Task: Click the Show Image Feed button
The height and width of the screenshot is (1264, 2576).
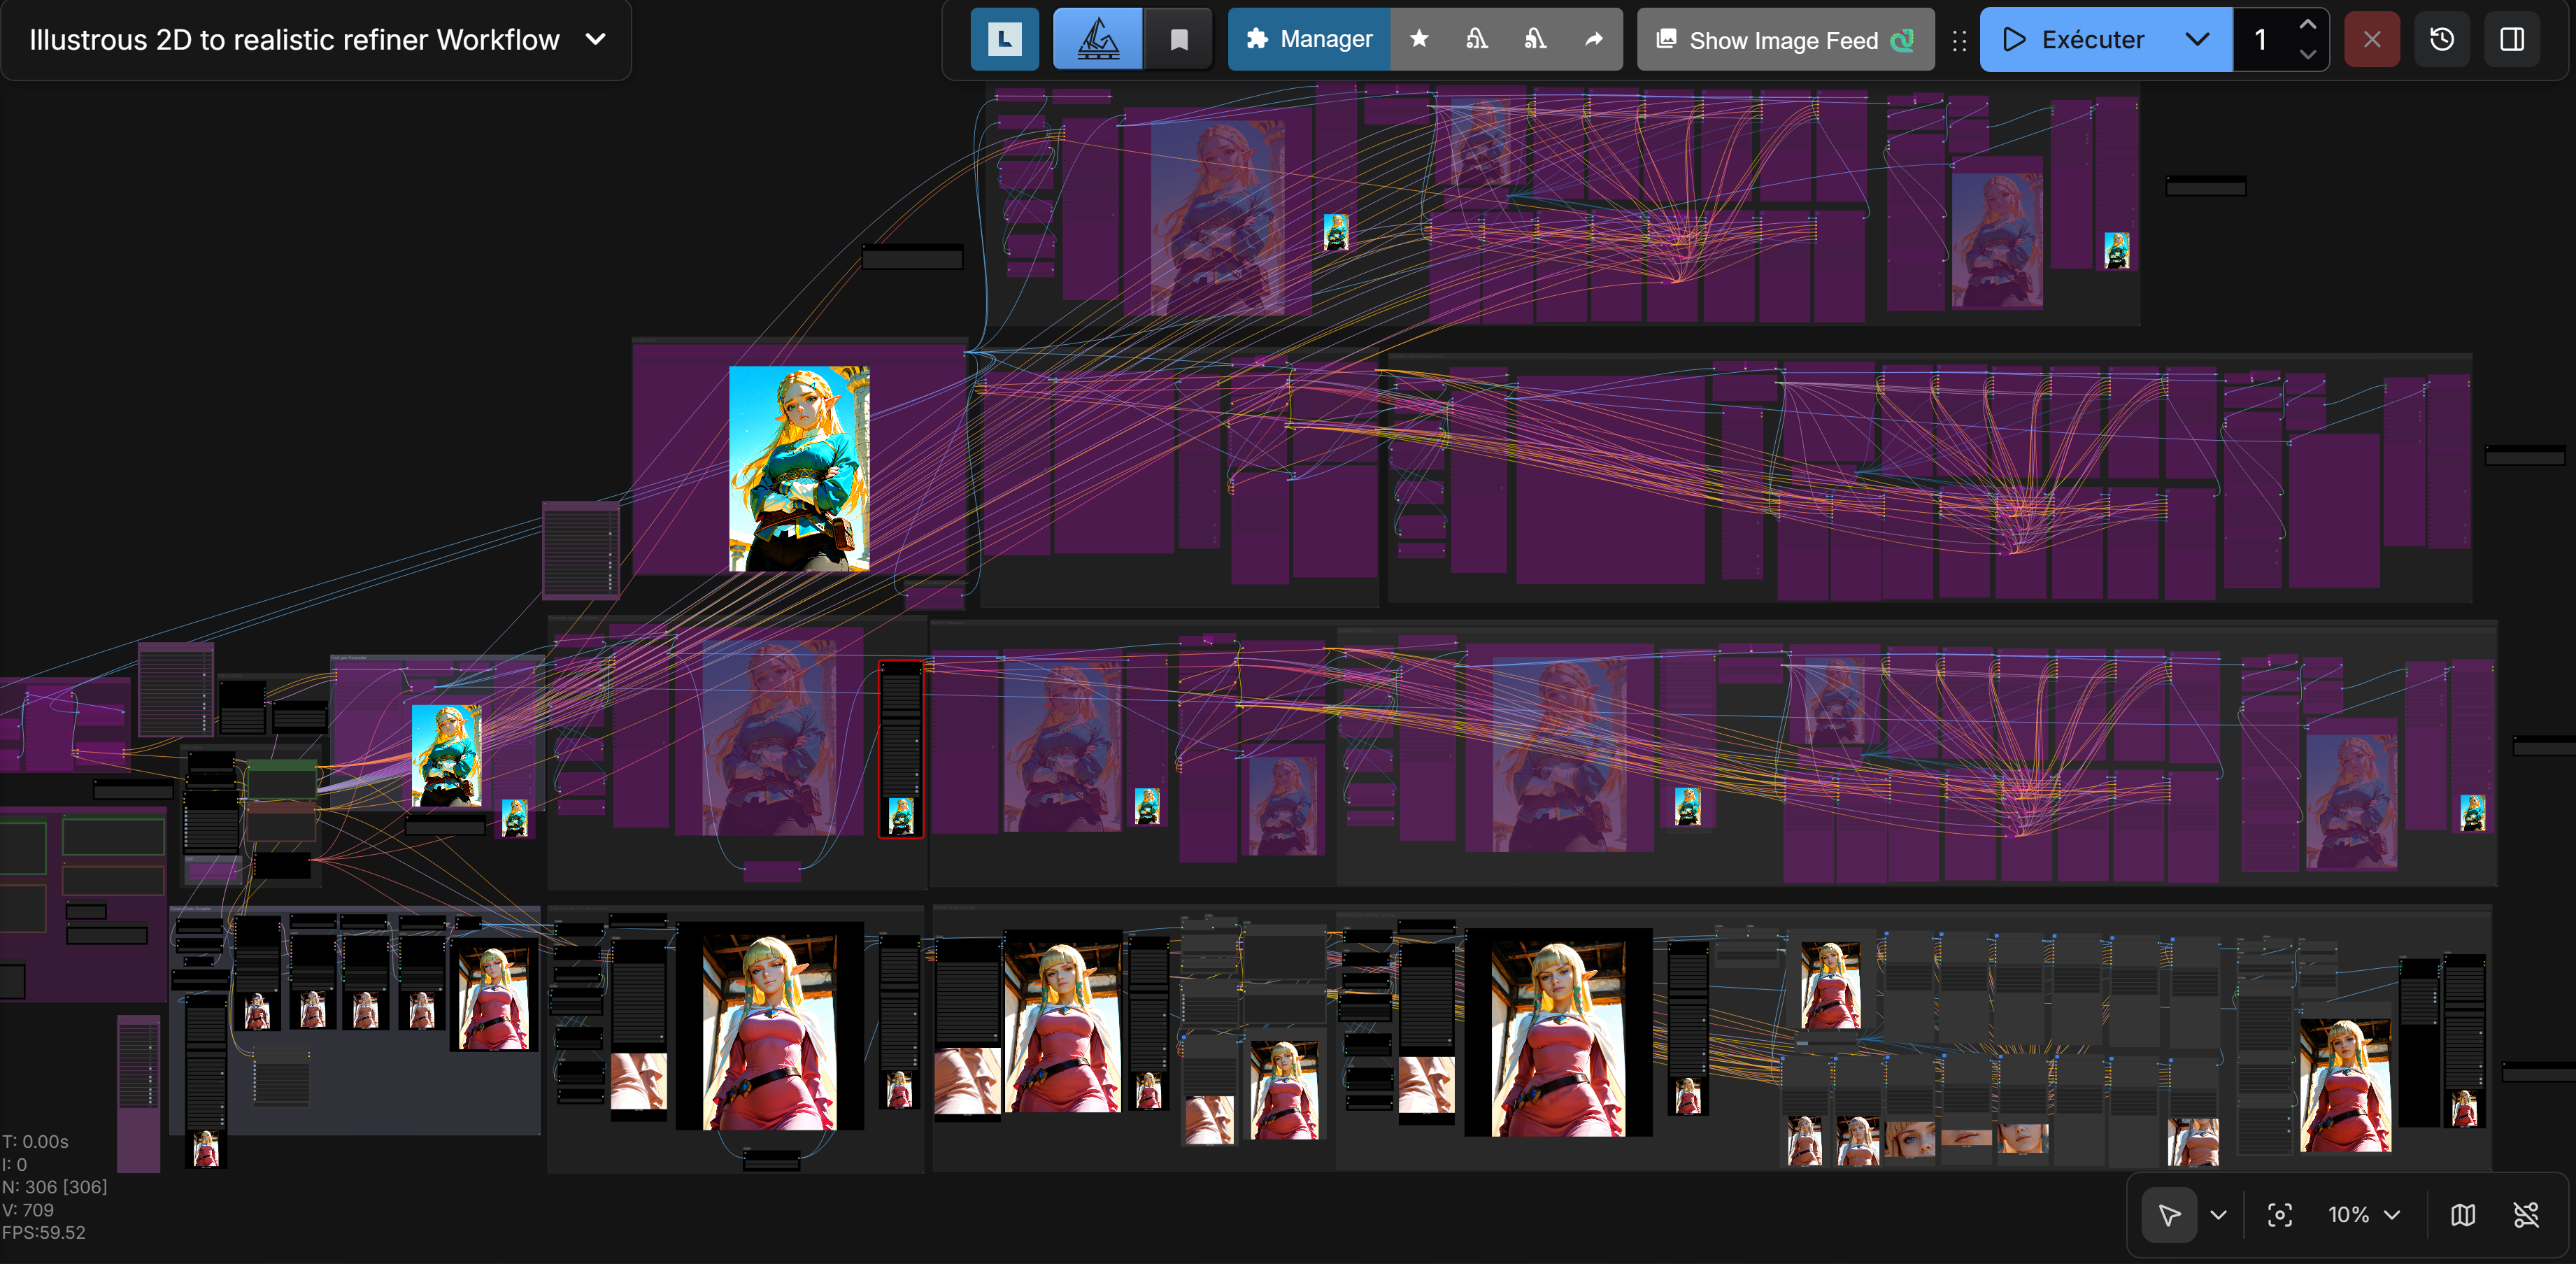Action: [x=1784, y=40]
